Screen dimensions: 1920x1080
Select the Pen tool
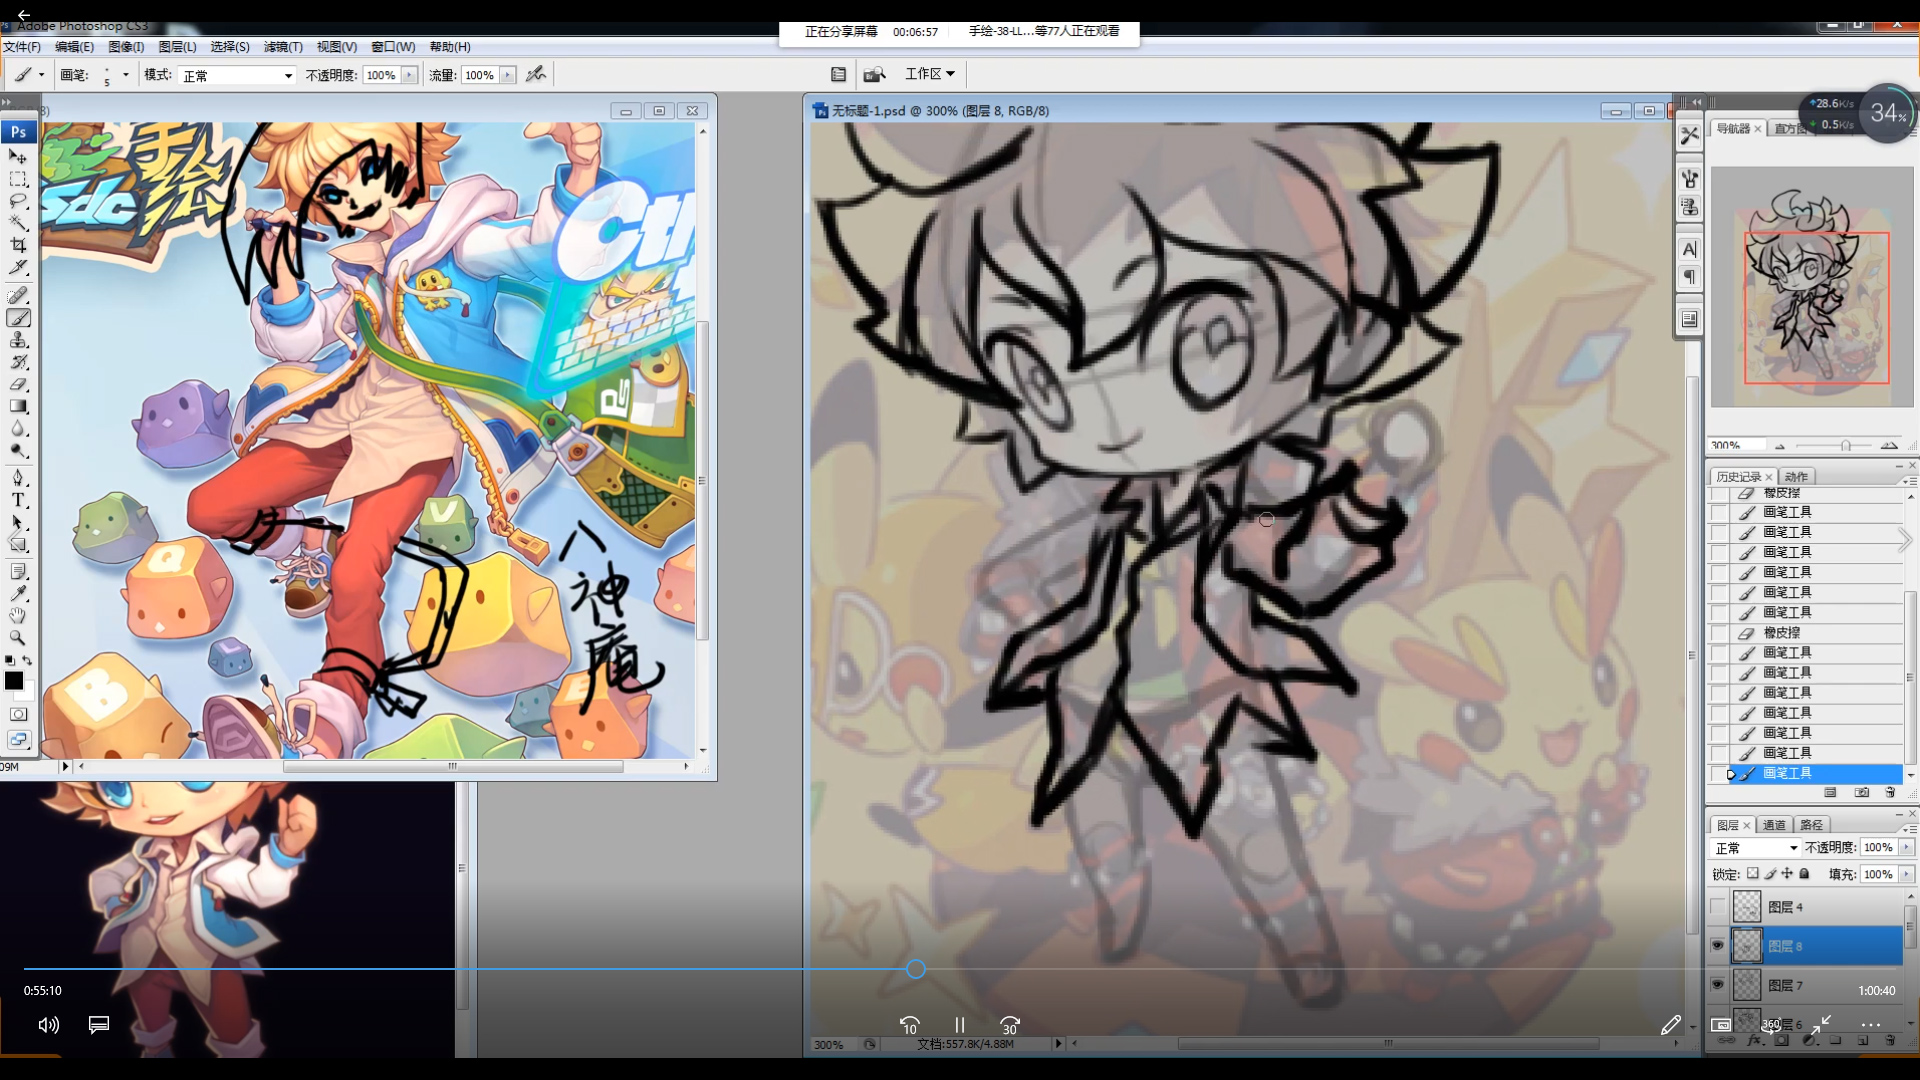click(18, 478)
